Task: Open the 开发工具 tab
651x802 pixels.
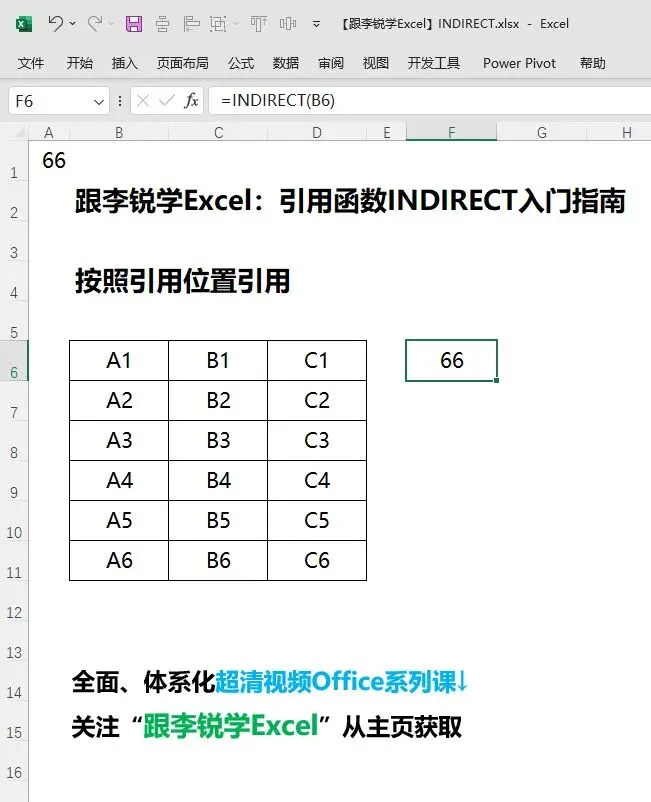Action: pos(434,63)
